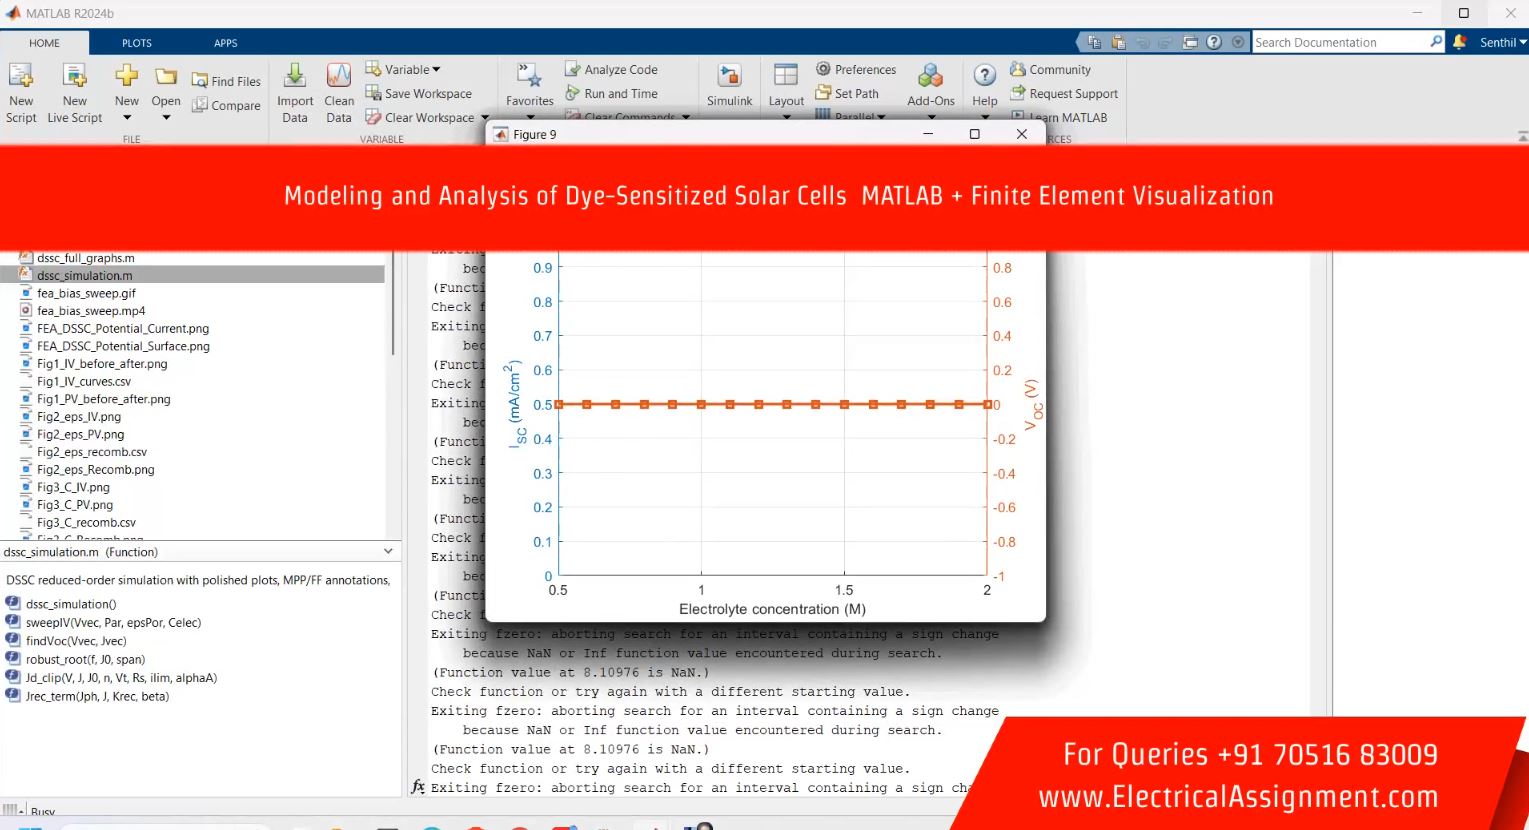This screenshot has height=830, width=1529.
Task: Open Preferences settings
Action: click(x=856, y=69)
